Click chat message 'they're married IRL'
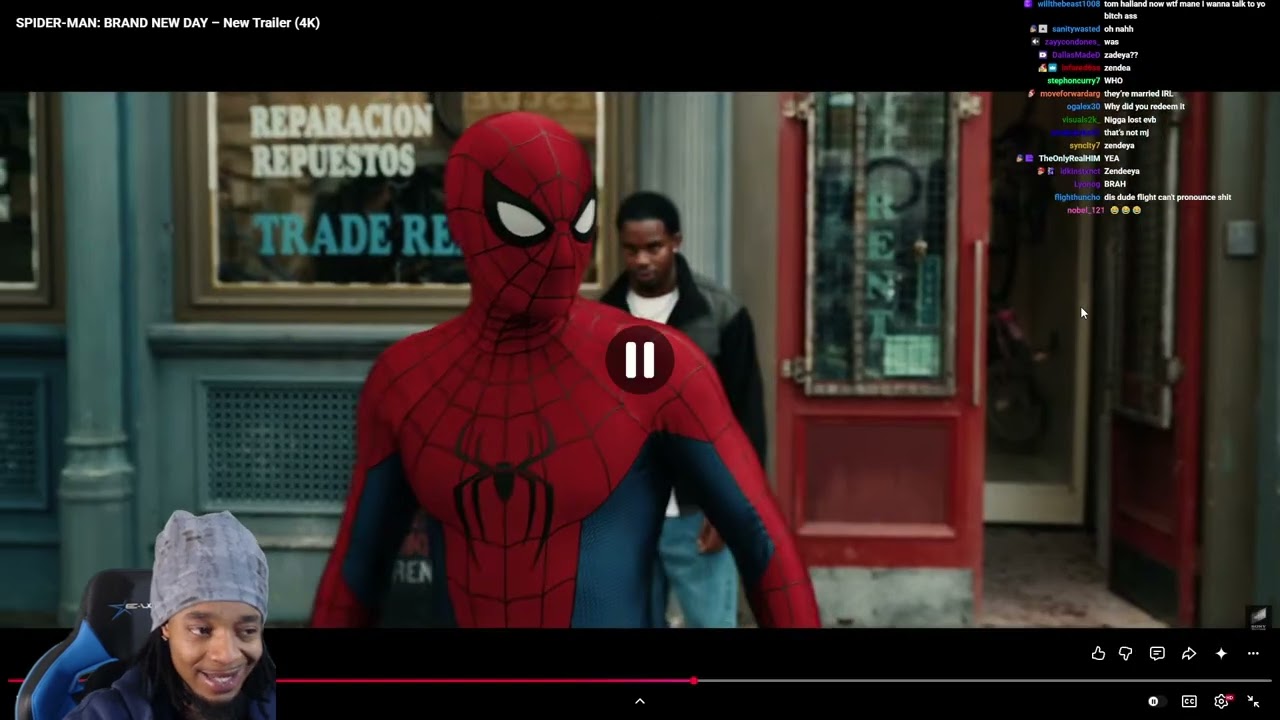The width and height of the screenshot is (1280, 720). pos(1138,94)
